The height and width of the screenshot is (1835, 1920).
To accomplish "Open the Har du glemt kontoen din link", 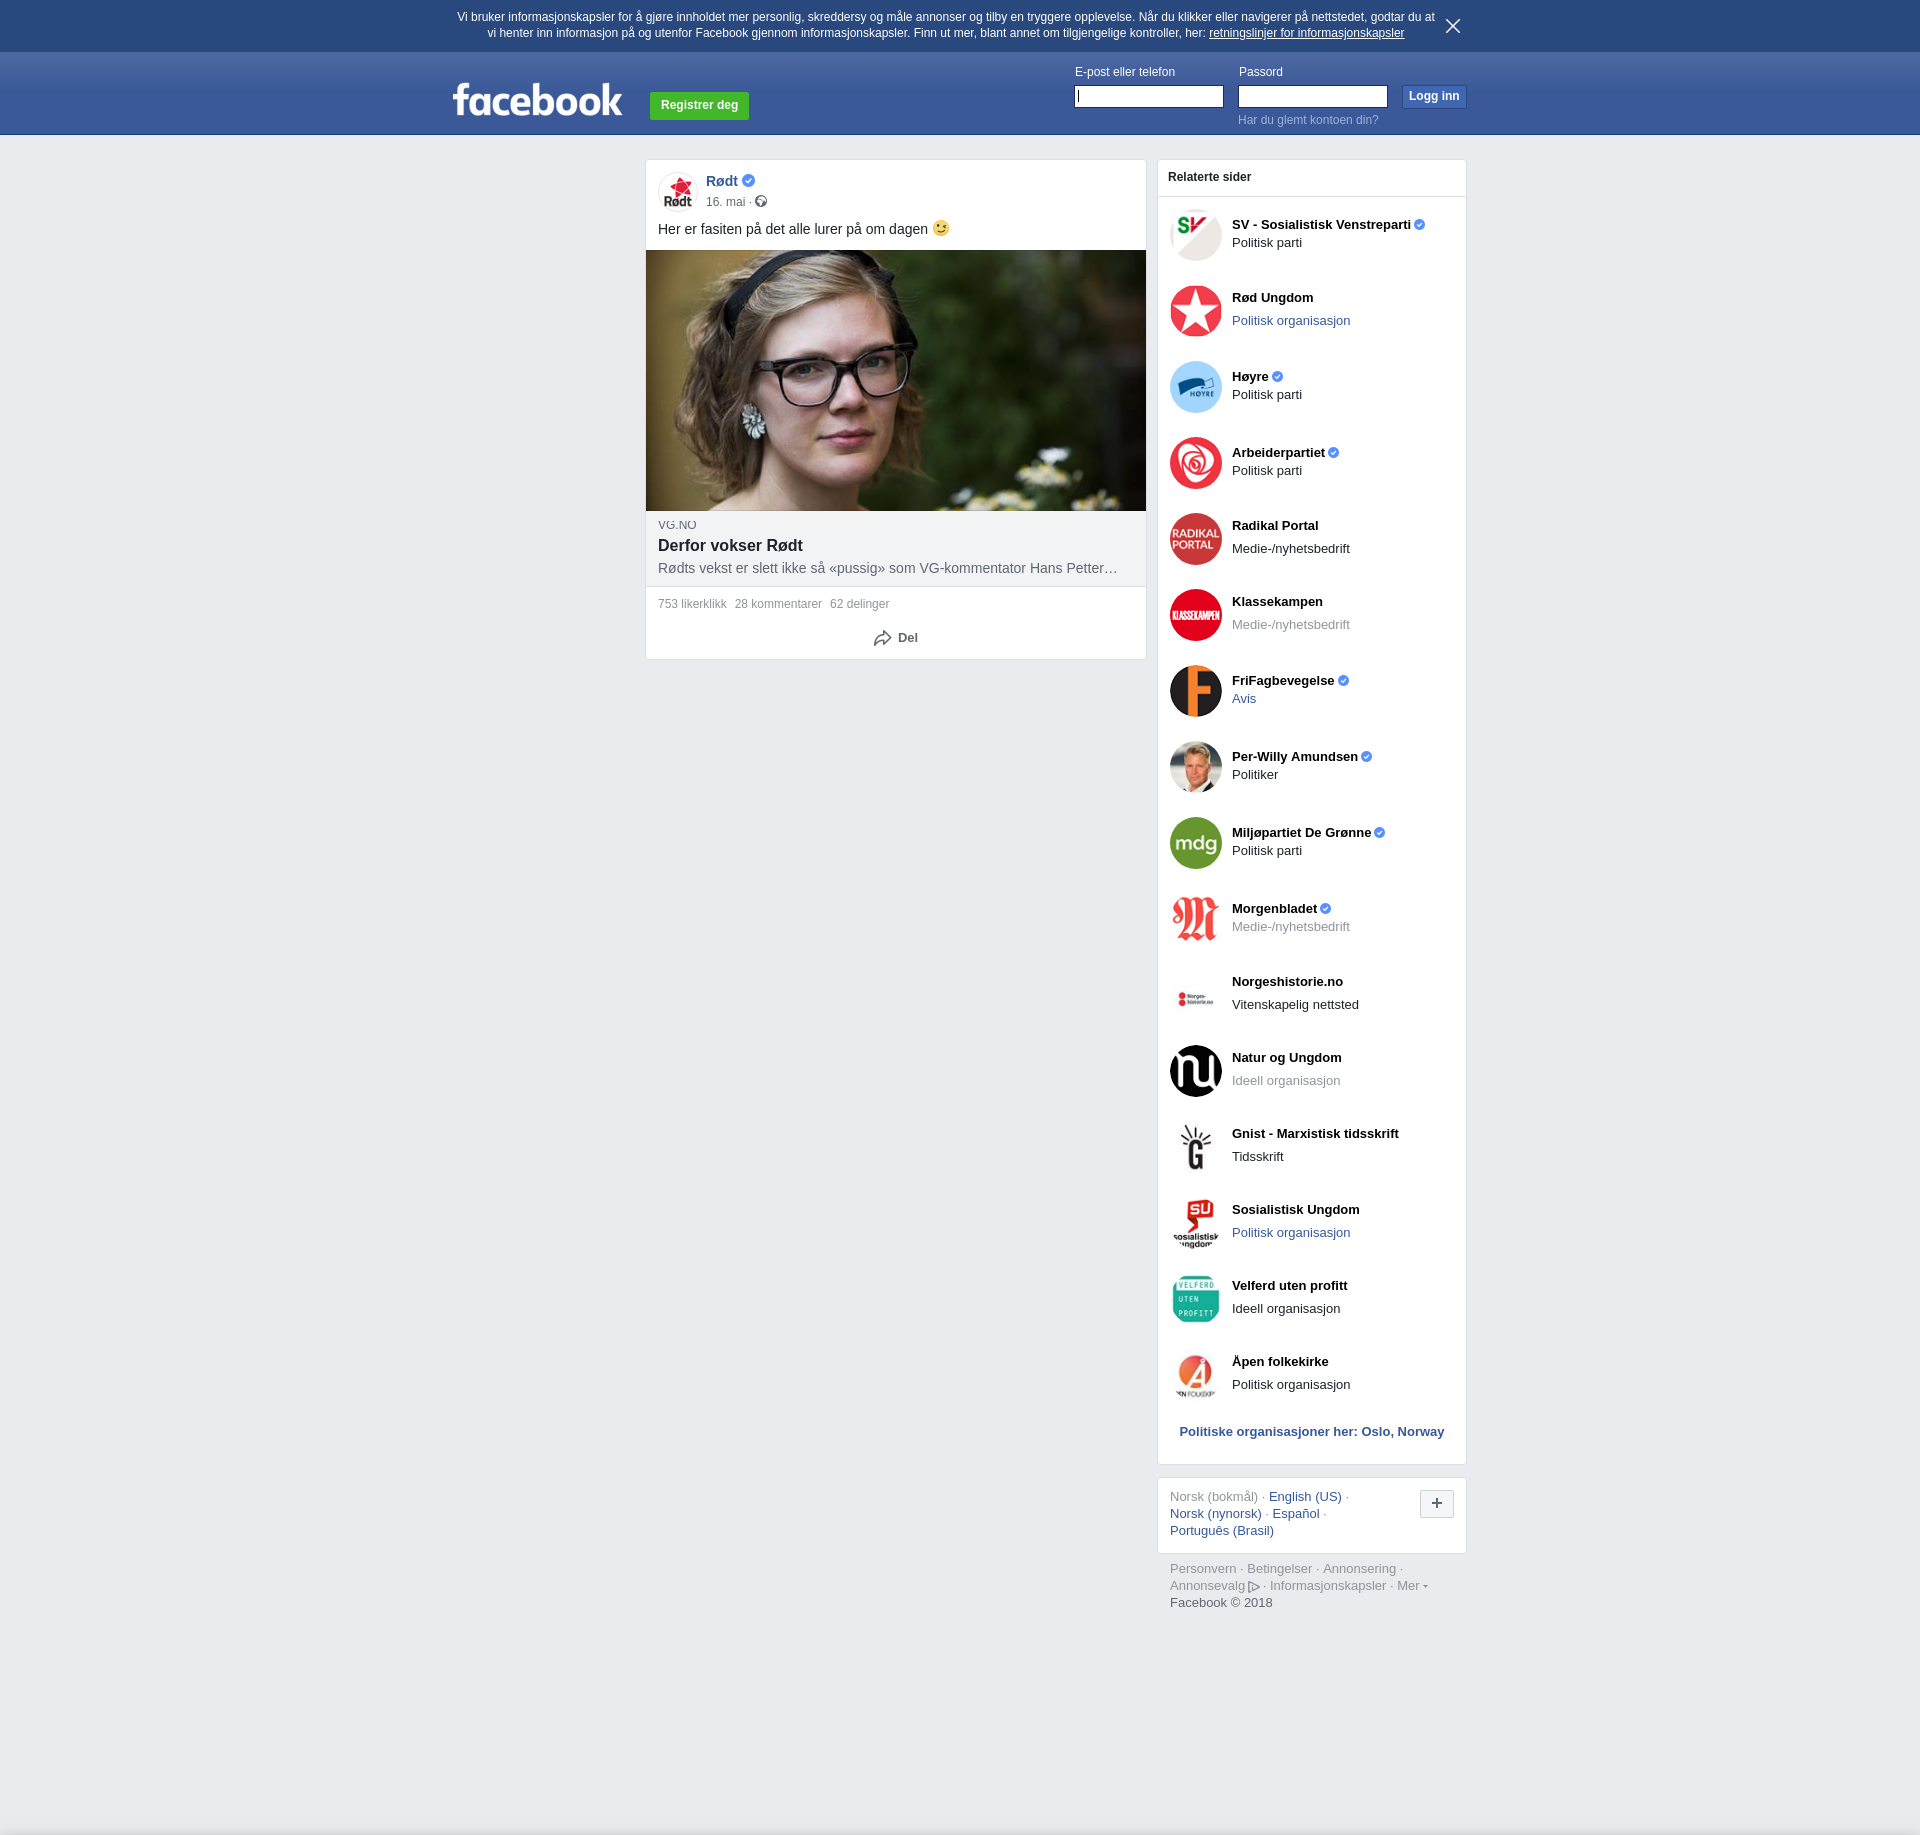I will (1307, 120).
